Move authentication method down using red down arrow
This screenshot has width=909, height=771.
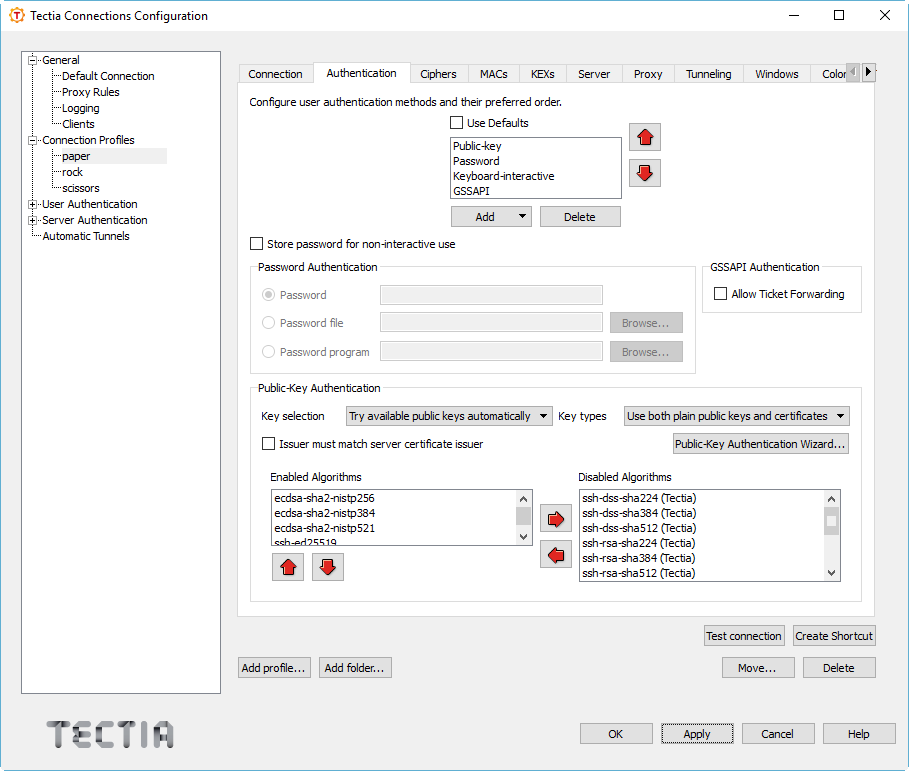point(644,172)
